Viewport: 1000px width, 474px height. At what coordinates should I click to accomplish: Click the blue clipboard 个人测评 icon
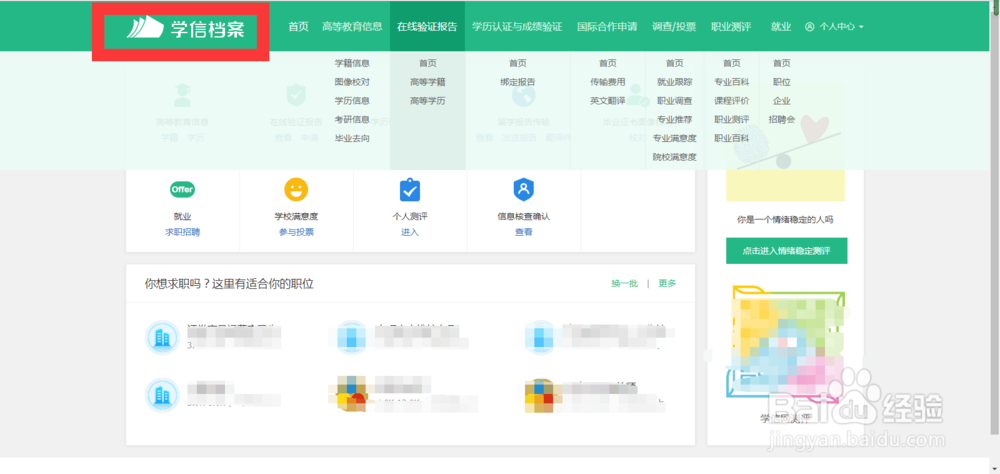pos(409,189)
